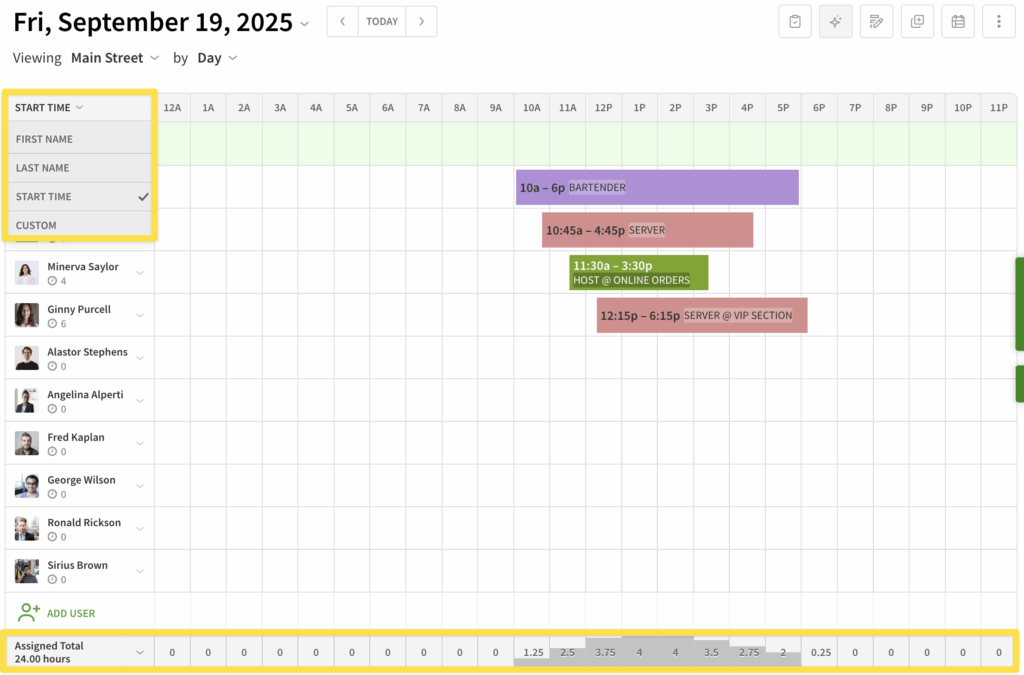Sort by LAST NAME option

[x=43, y=168]
